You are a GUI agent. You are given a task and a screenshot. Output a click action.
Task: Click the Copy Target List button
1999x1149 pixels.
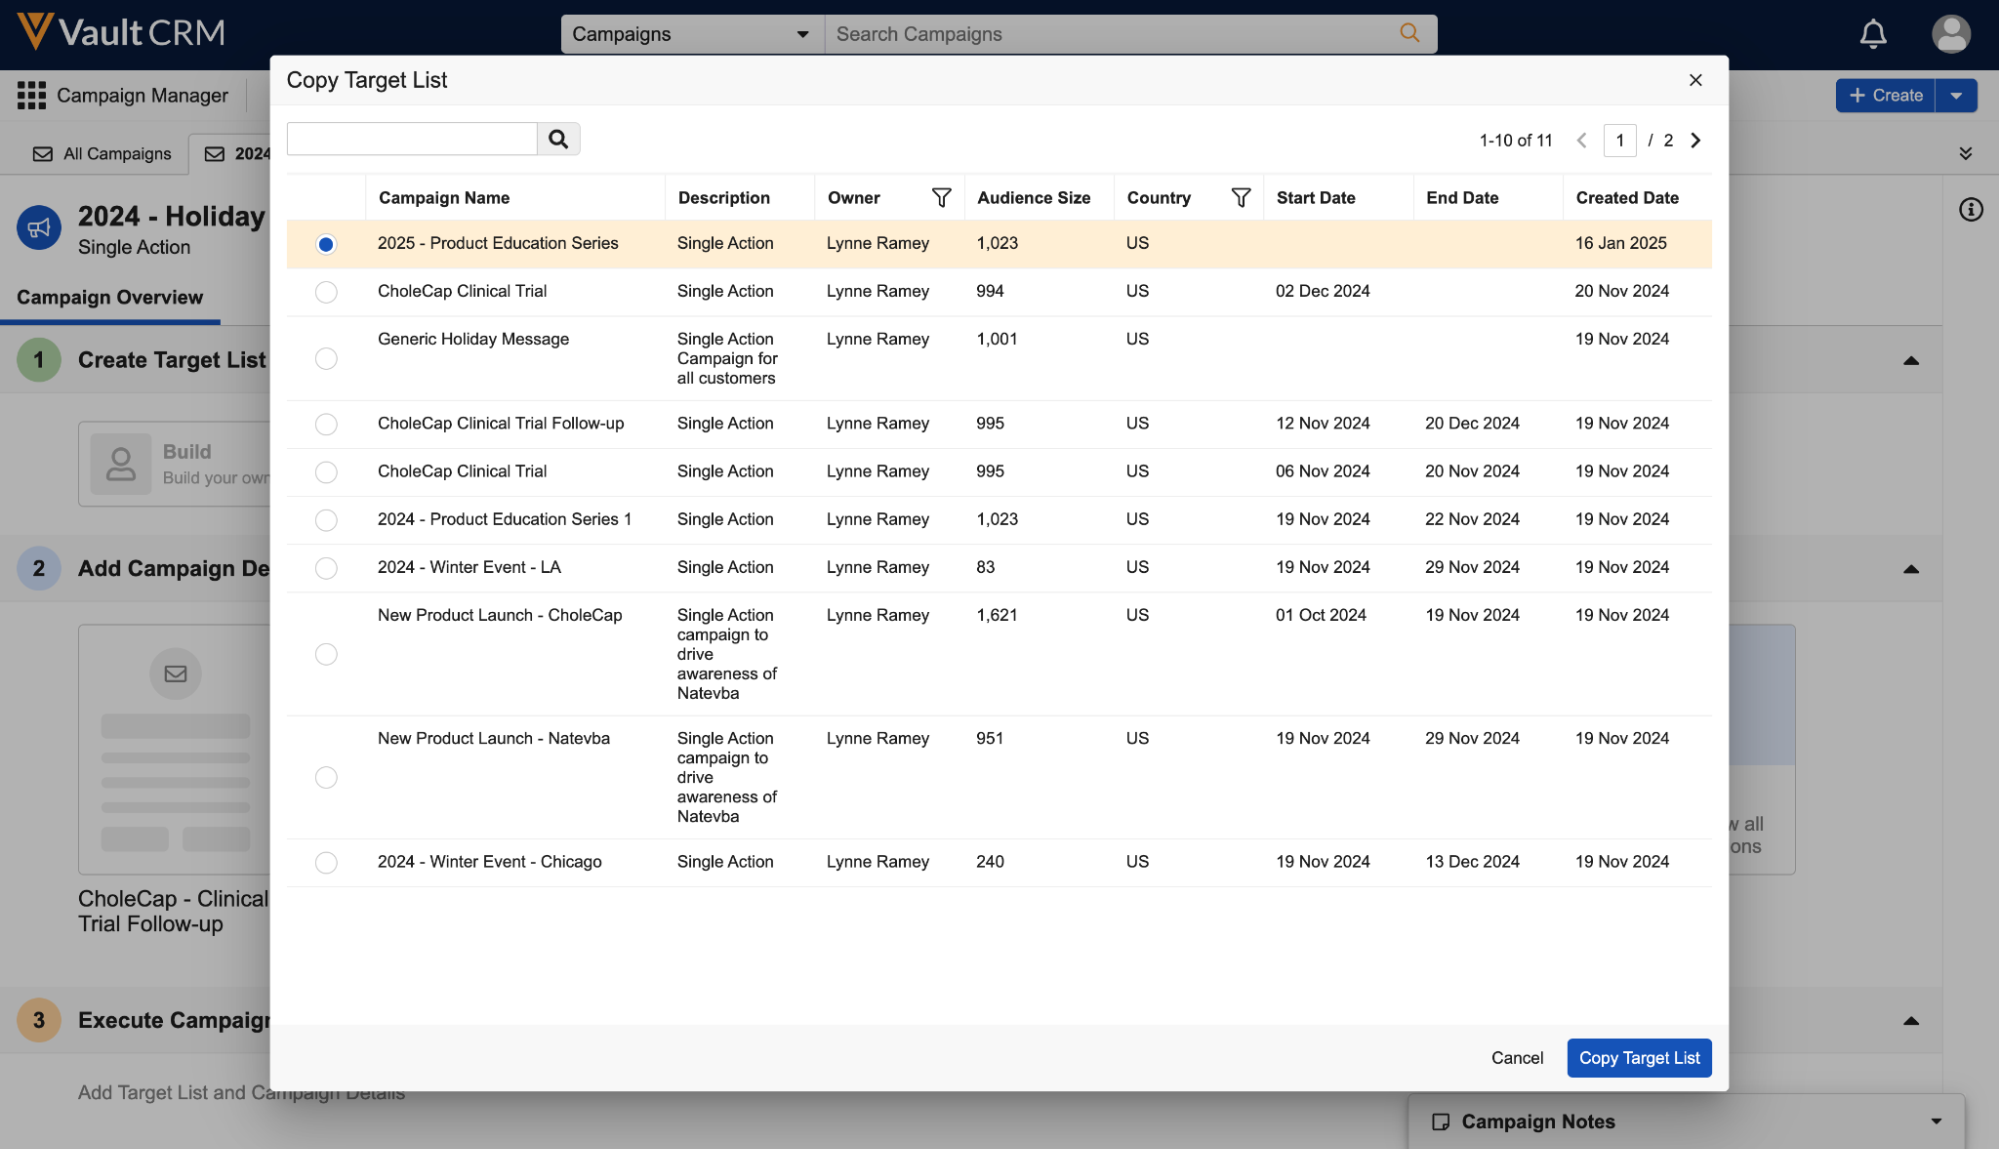1638,1058
